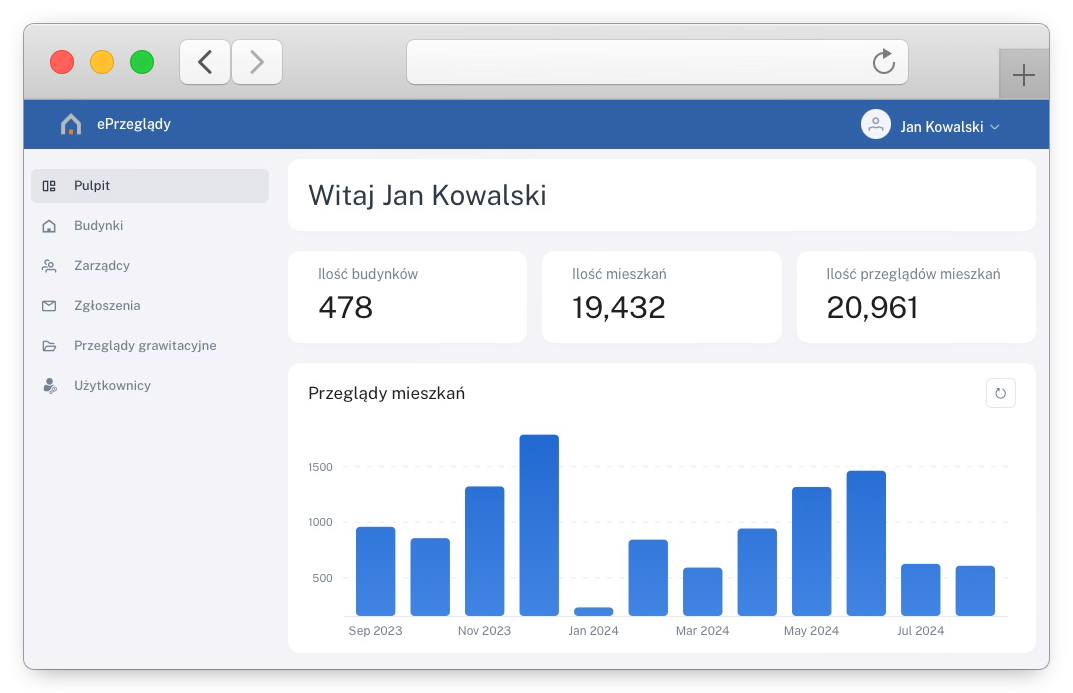Open the Budynki menu item
Image resolution: width=1073 pixels, height=693 pixels.
coord(98,226)
